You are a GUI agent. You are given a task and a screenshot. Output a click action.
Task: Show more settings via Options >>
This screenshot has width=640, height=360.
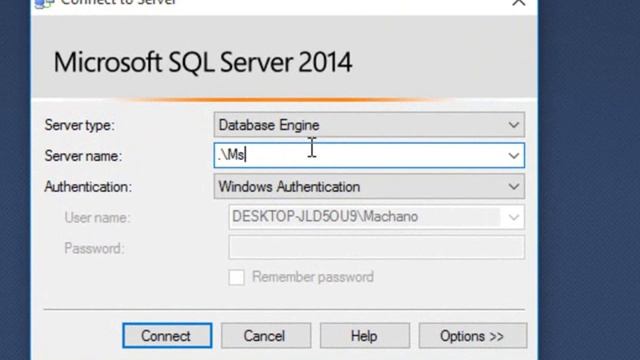(x=473, y=336)
